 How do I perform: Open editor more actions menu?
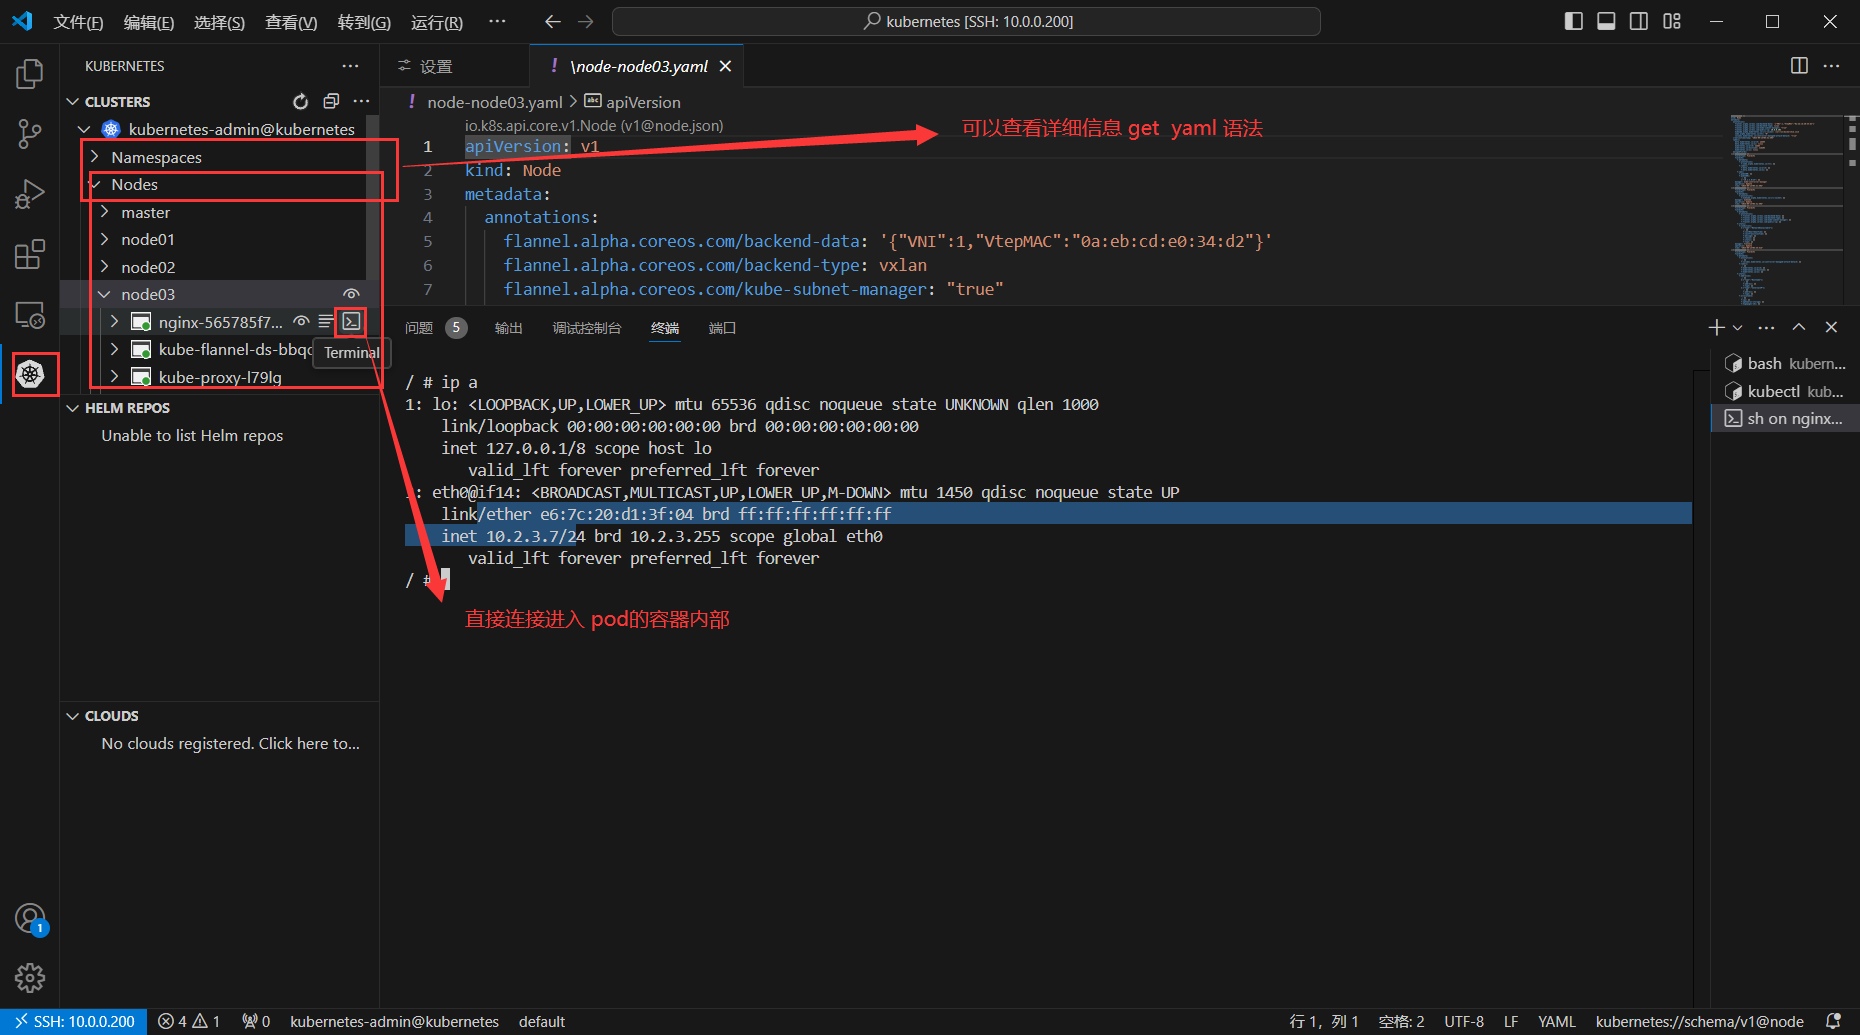coord(1831,66)
